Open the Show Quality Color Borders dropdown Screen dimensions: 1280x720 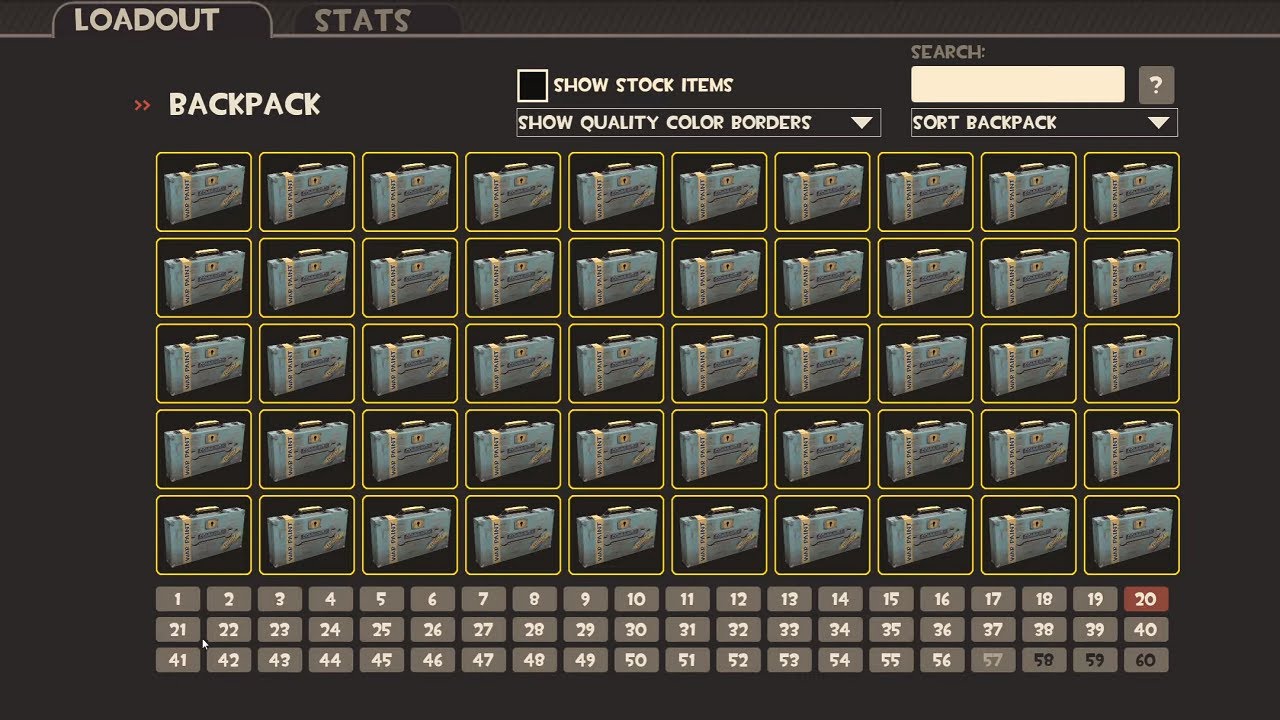click(698, 123)
